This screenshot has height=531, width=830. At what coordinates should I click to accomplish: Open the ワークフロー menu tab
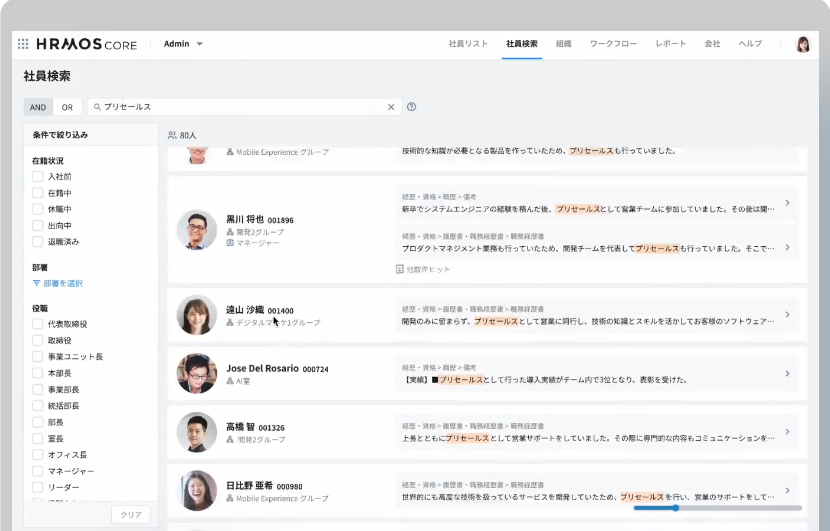(x=613, y=44)
